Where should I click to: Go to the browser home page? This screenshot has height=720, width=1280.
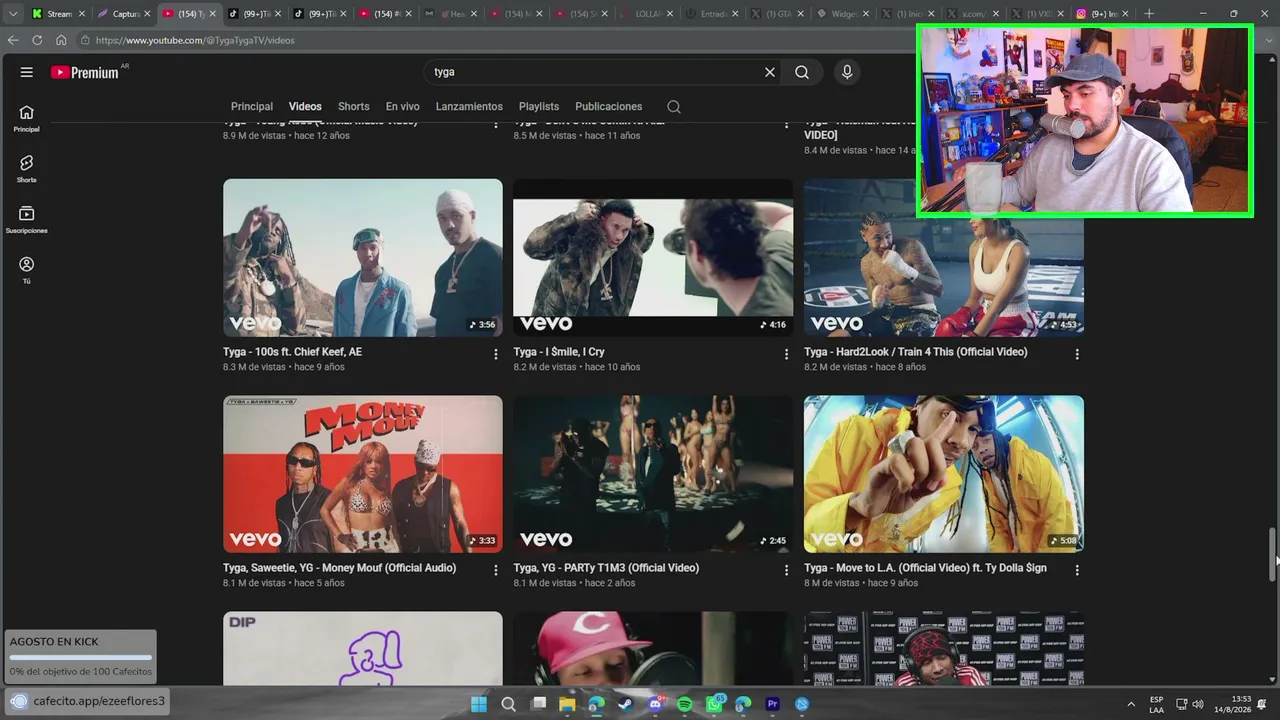click(61, 40)
